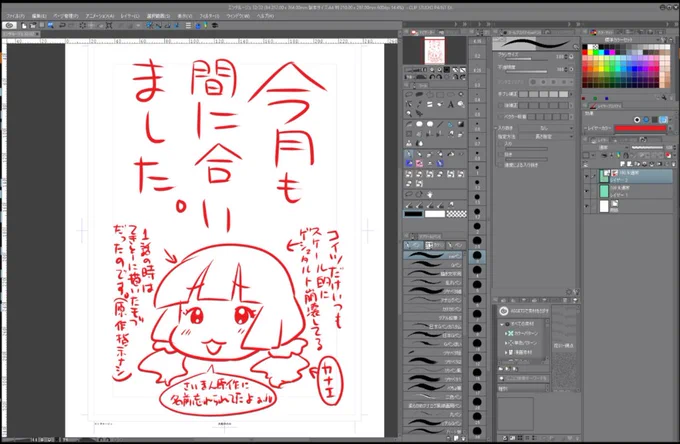Image resolution: width=680 pixels, height=444 pixels.
Task: Select the circular layer effect icon under 効果
Action: [x=637, y=120]
